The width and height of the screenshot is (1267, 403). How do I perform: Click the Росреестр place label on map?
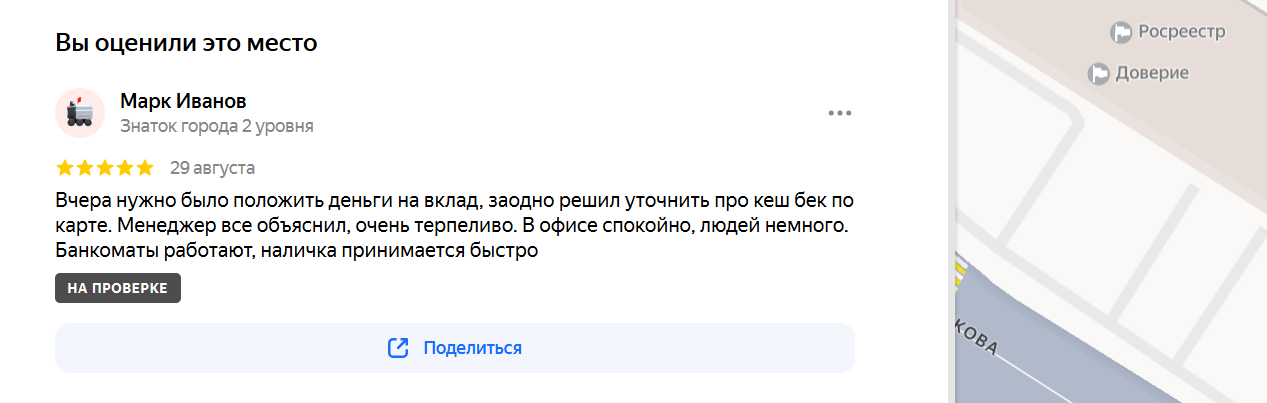[x=1182, y=33]
